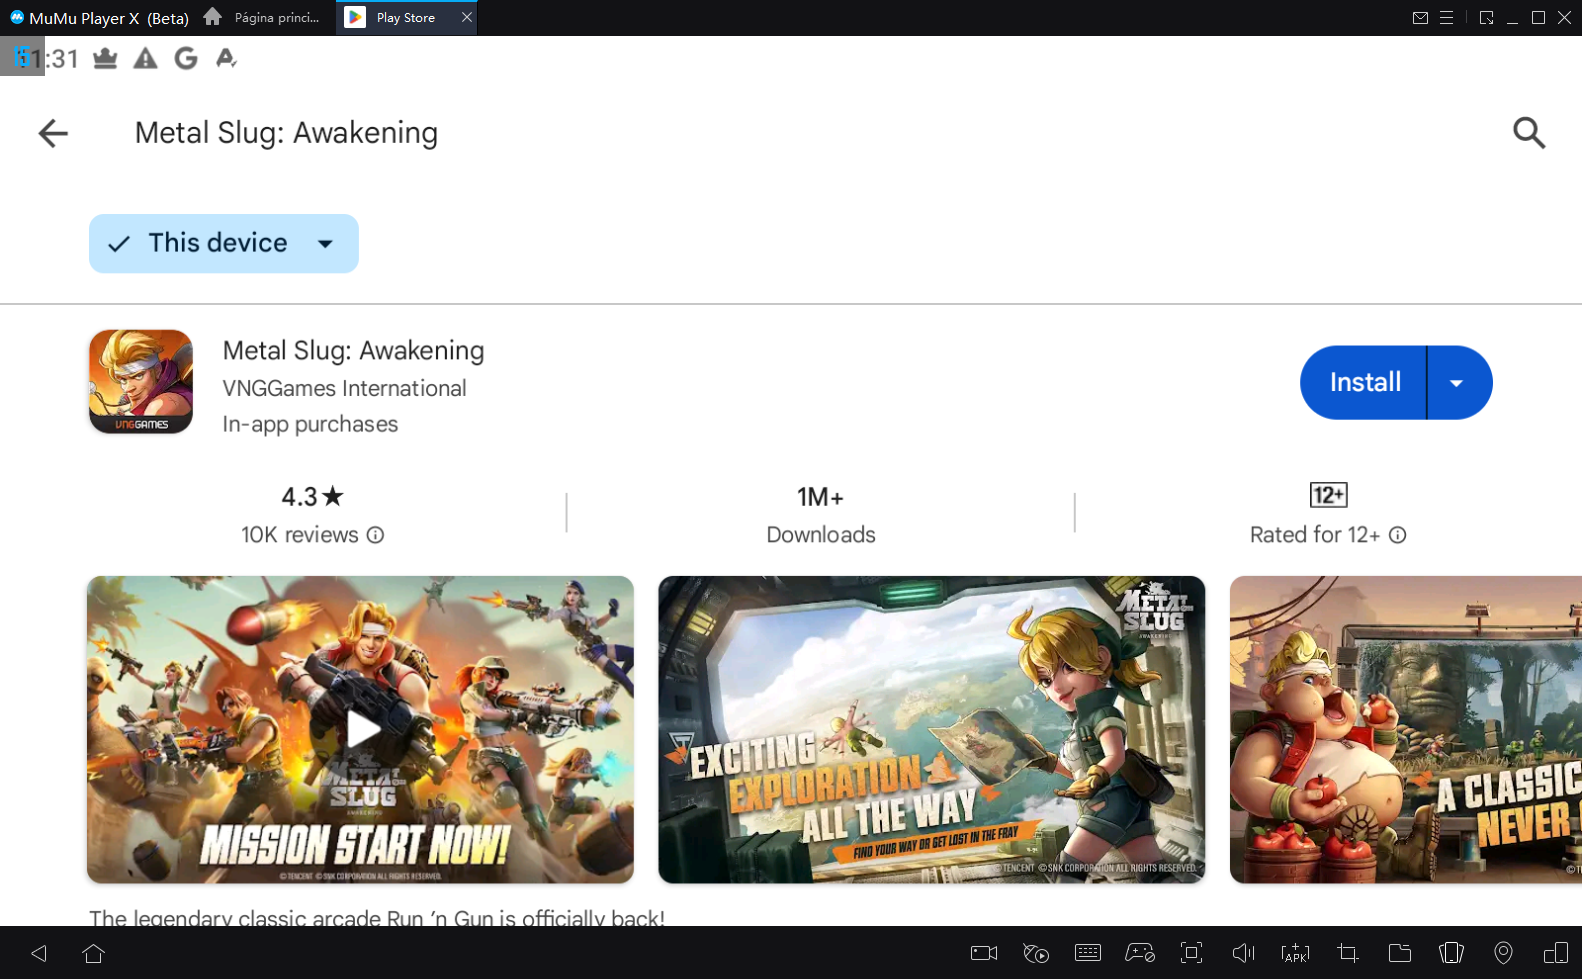Image resolution: width=1582 pixels, height=979 pixels.
Task: Click the font A icon in status bar
Action: [x=226, y=59]
